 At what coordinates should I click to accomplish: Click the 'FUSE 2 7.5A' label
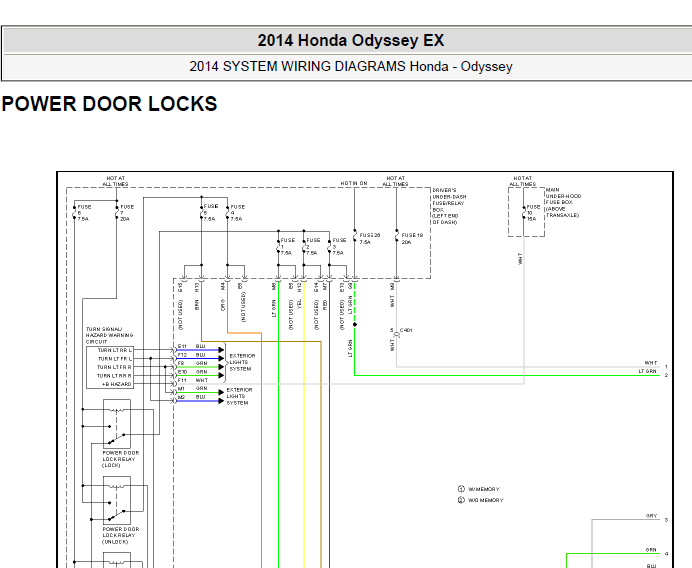[313, 247]
